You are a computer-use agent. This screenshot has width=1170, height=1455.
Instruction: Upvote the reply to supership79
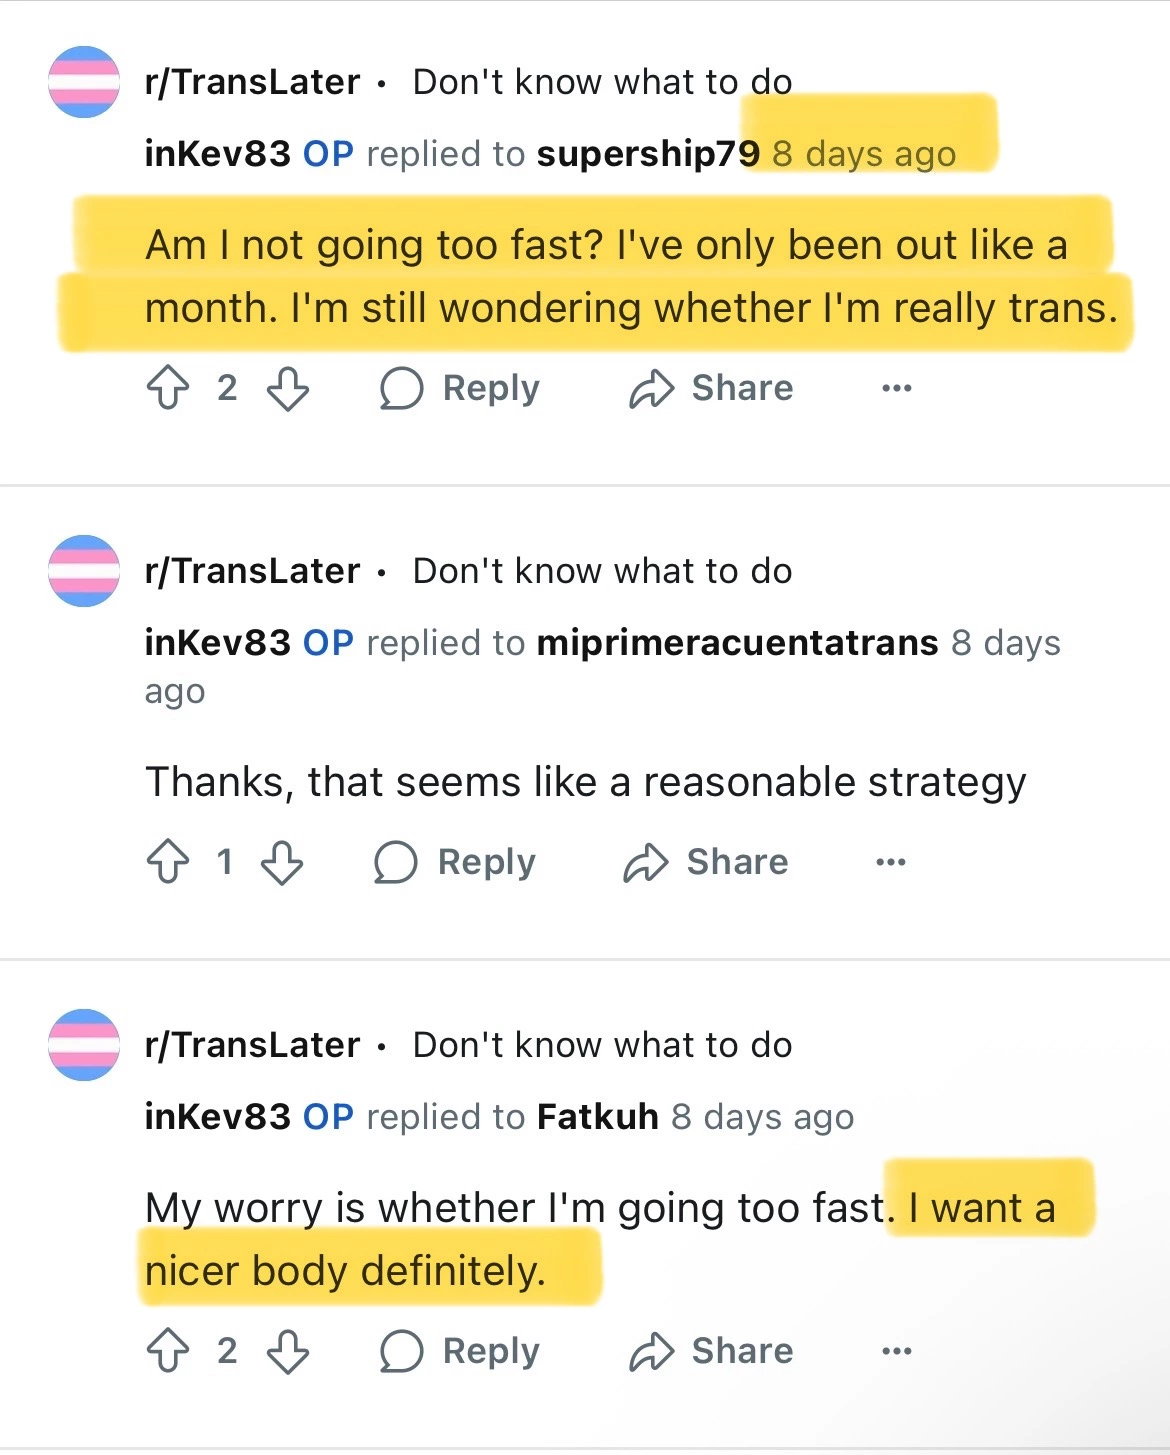168,388
